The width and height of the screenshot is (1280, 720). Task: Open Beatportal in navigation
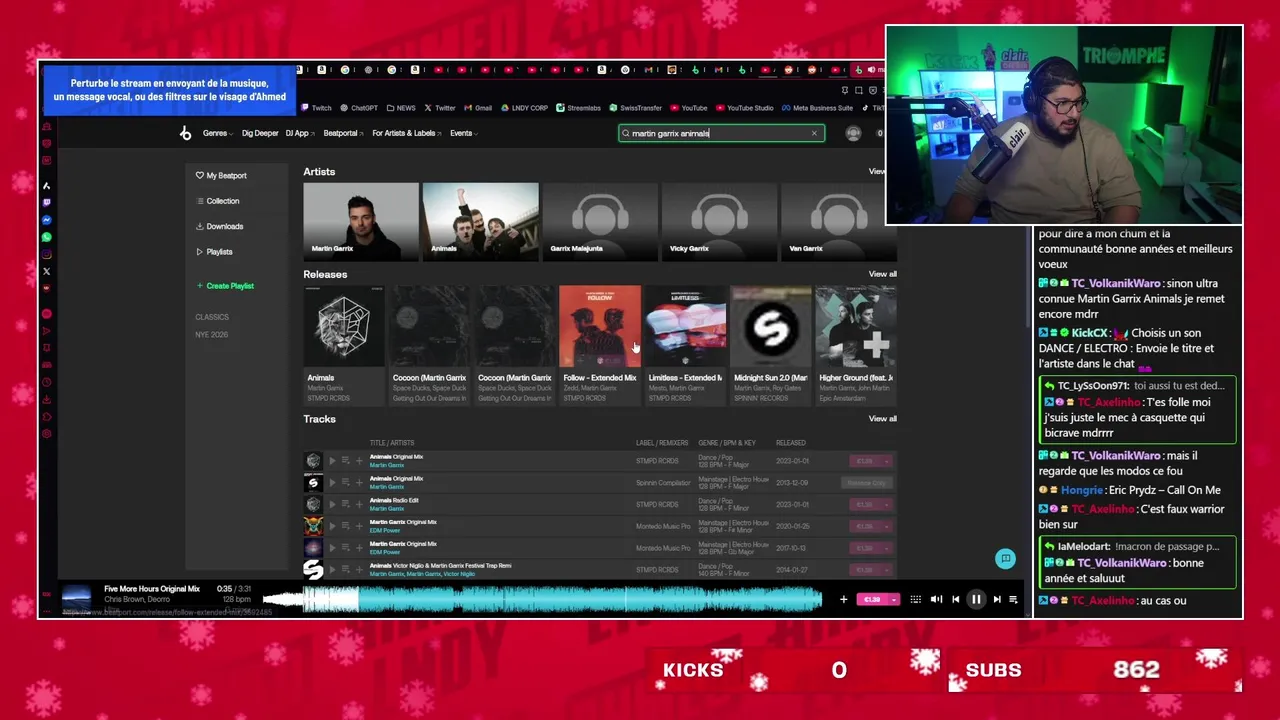343,133
